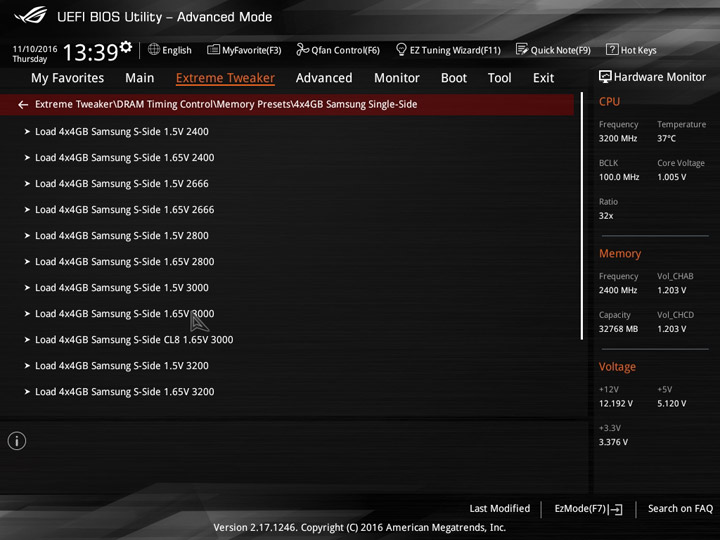This screenshot has height=540, width=720.
Task: Click the Hot Keys question mark icon
Action: tap(612, 49)
